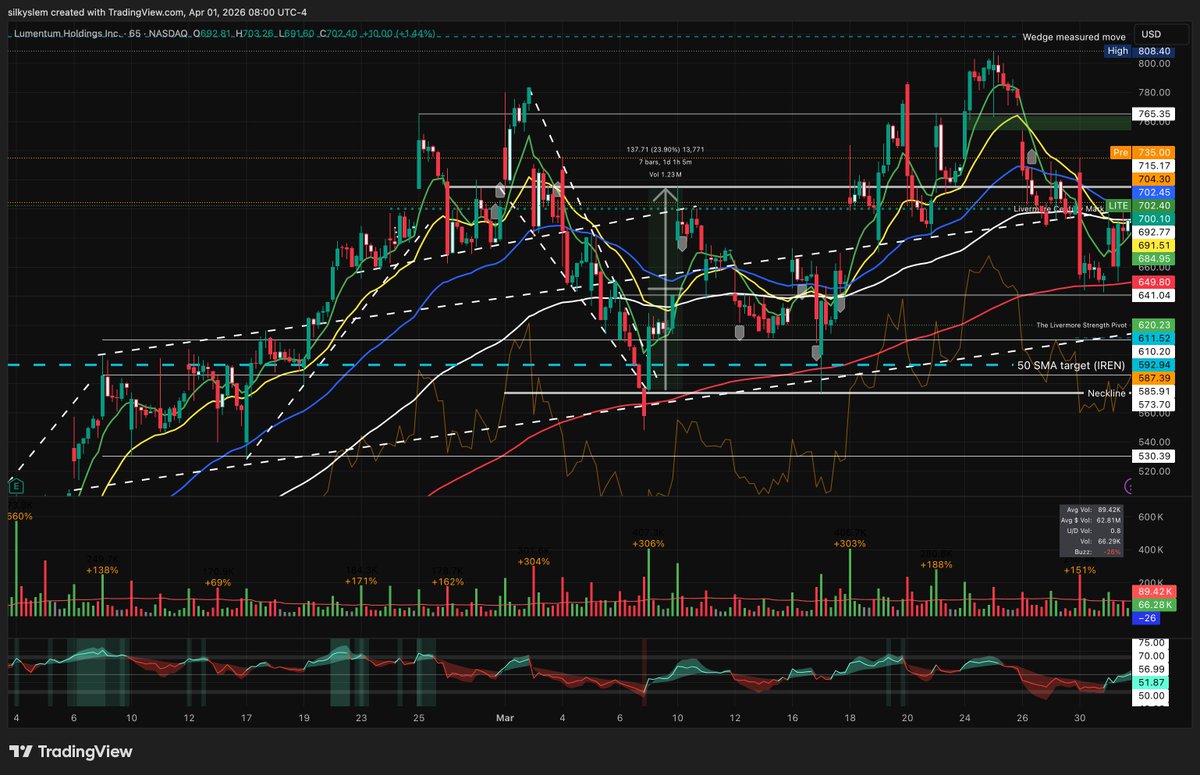
Task: Click the +188% volume spike label
Action: pyautogui.click(x=935, y=565)
